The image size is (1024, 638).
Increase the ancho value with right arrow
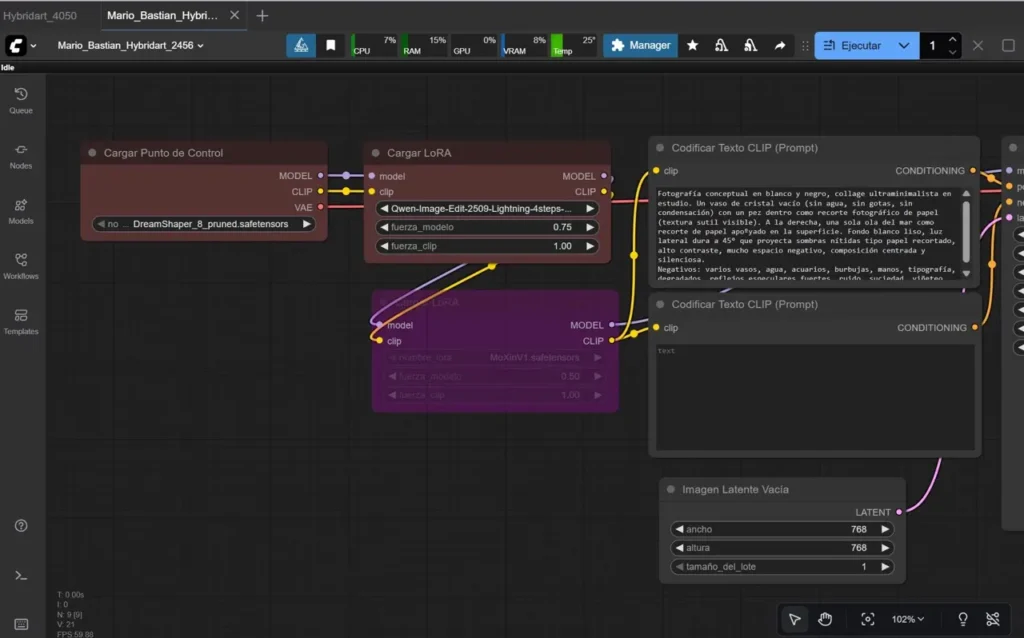(x=883, y=529)
